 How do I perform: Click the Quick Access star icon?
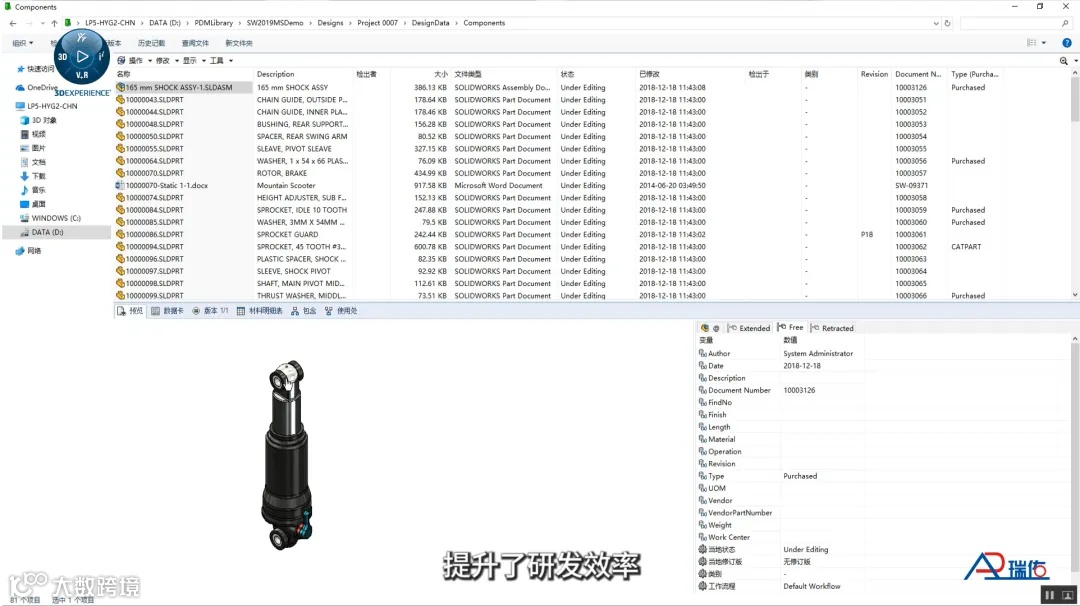[x=21, y=69]
